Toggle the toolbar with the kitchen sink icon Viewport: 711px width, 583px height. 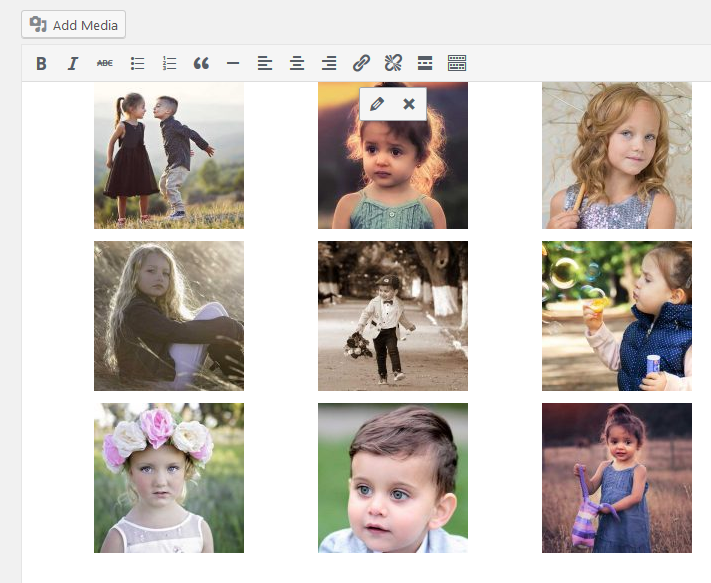457,64
